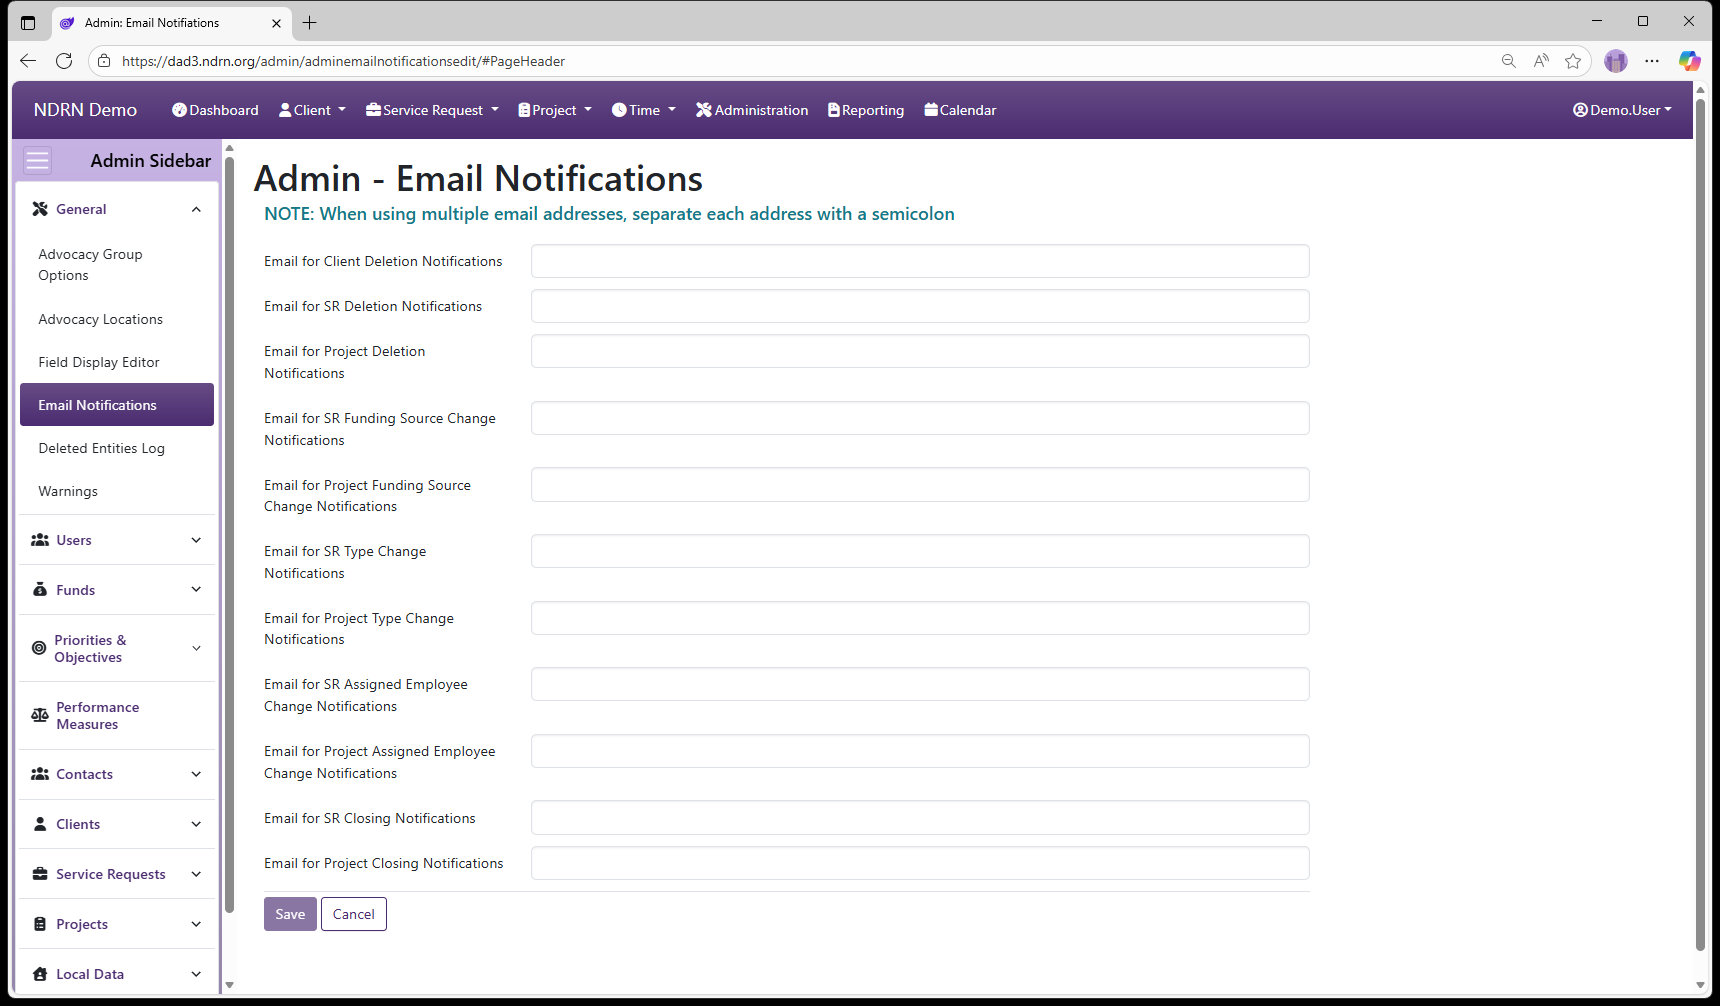Focus Client Deletion Notifications email field
Viewport: 1720px width, 1006px height.
[920, 261]
